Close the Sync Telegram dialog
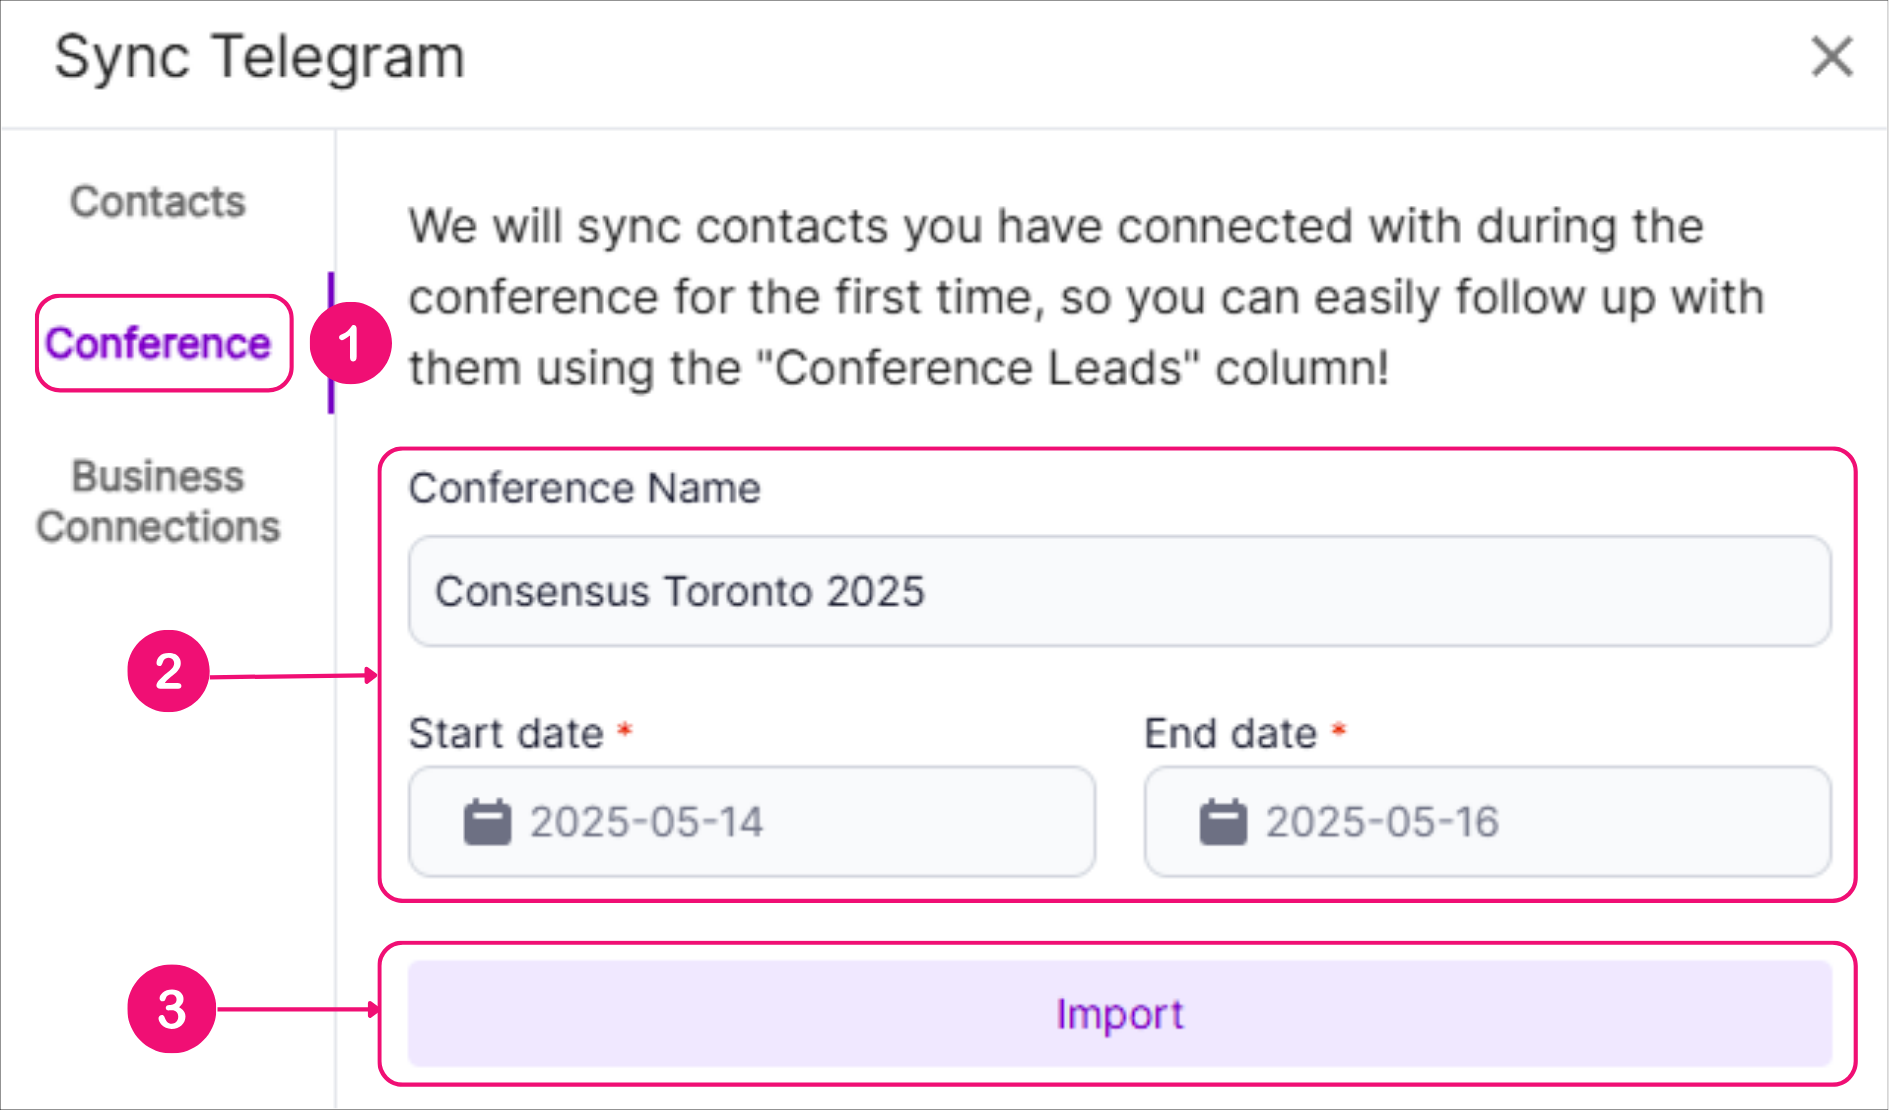 1831,57
